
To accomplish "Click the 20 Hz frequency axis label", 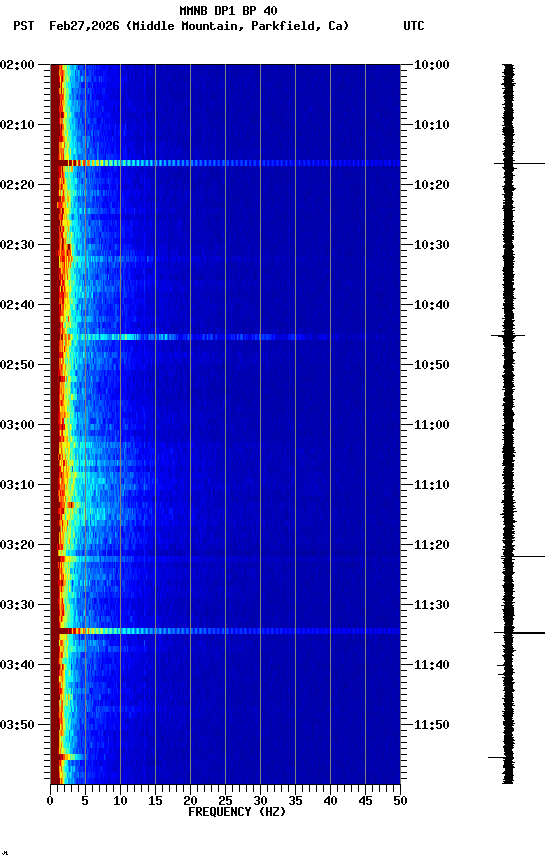I will (x=190, y=801).
